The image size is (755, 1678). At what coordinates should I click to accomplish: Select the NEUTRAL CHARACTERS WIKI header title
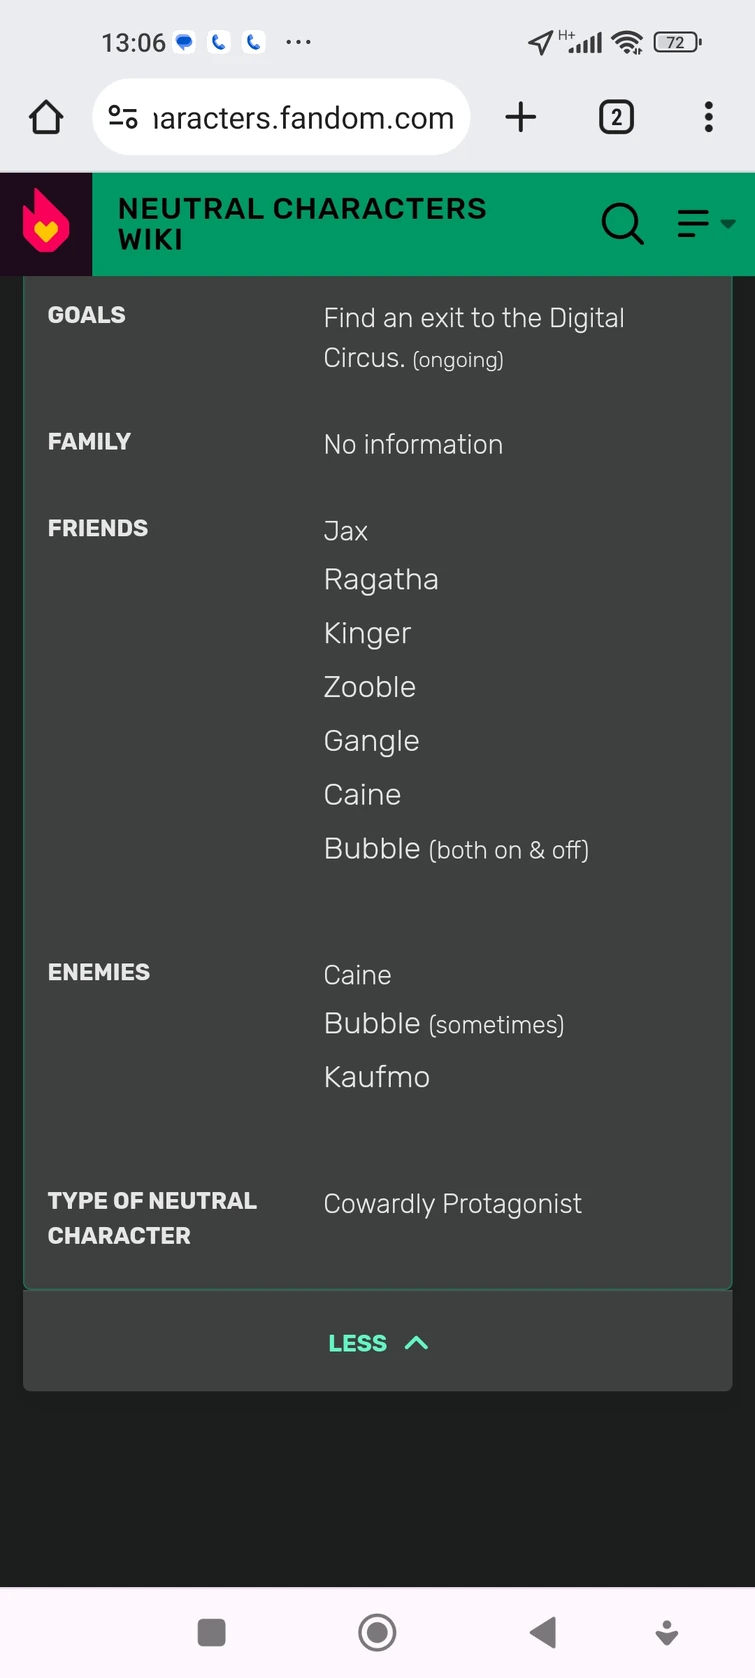302,224
